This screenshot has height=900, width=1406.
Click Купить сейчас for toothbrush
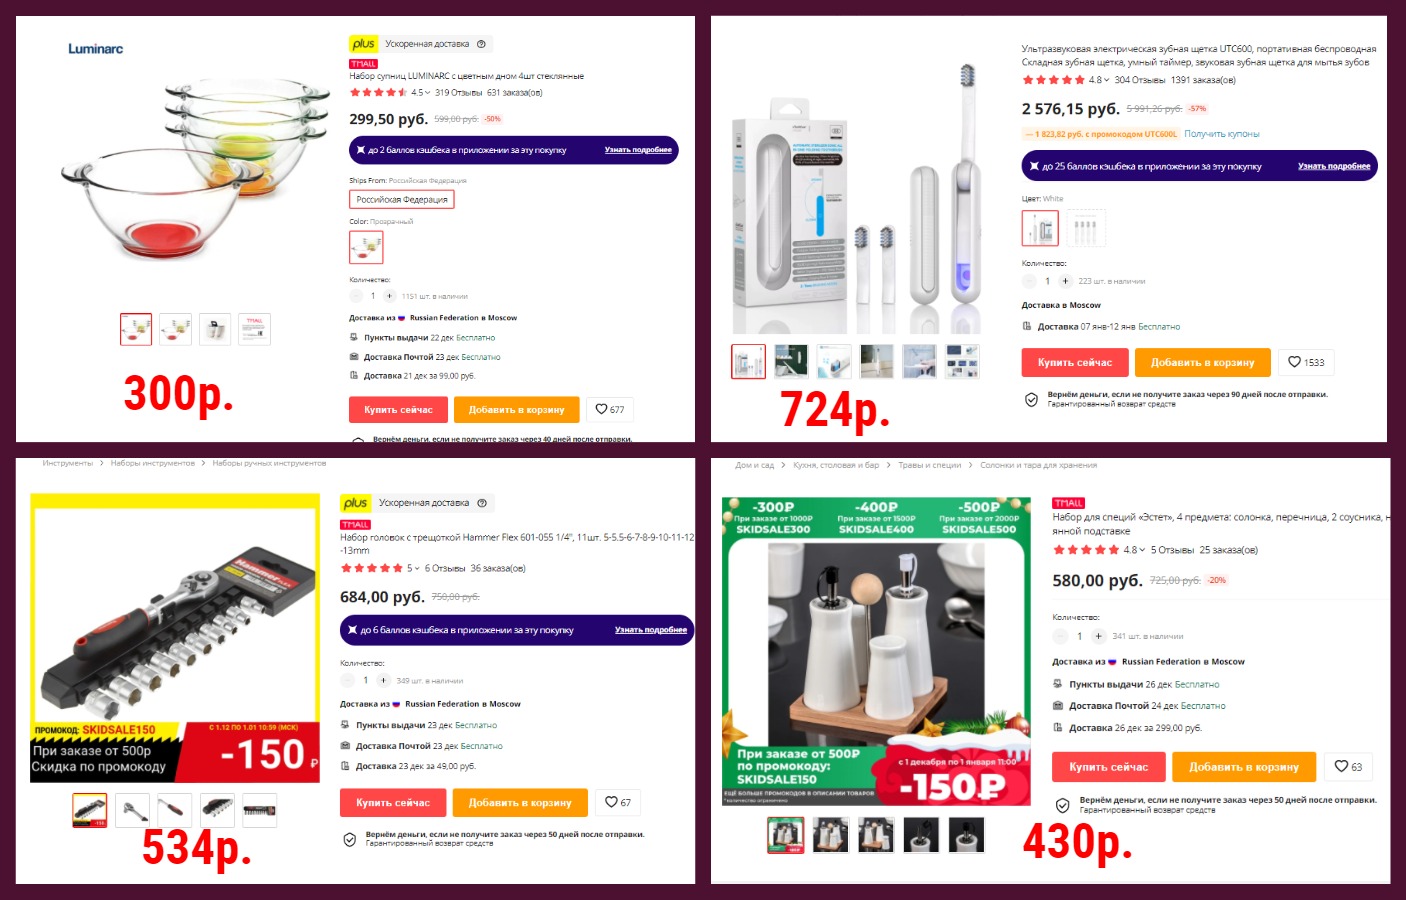pyautogui.click(x=1075, y=362)
